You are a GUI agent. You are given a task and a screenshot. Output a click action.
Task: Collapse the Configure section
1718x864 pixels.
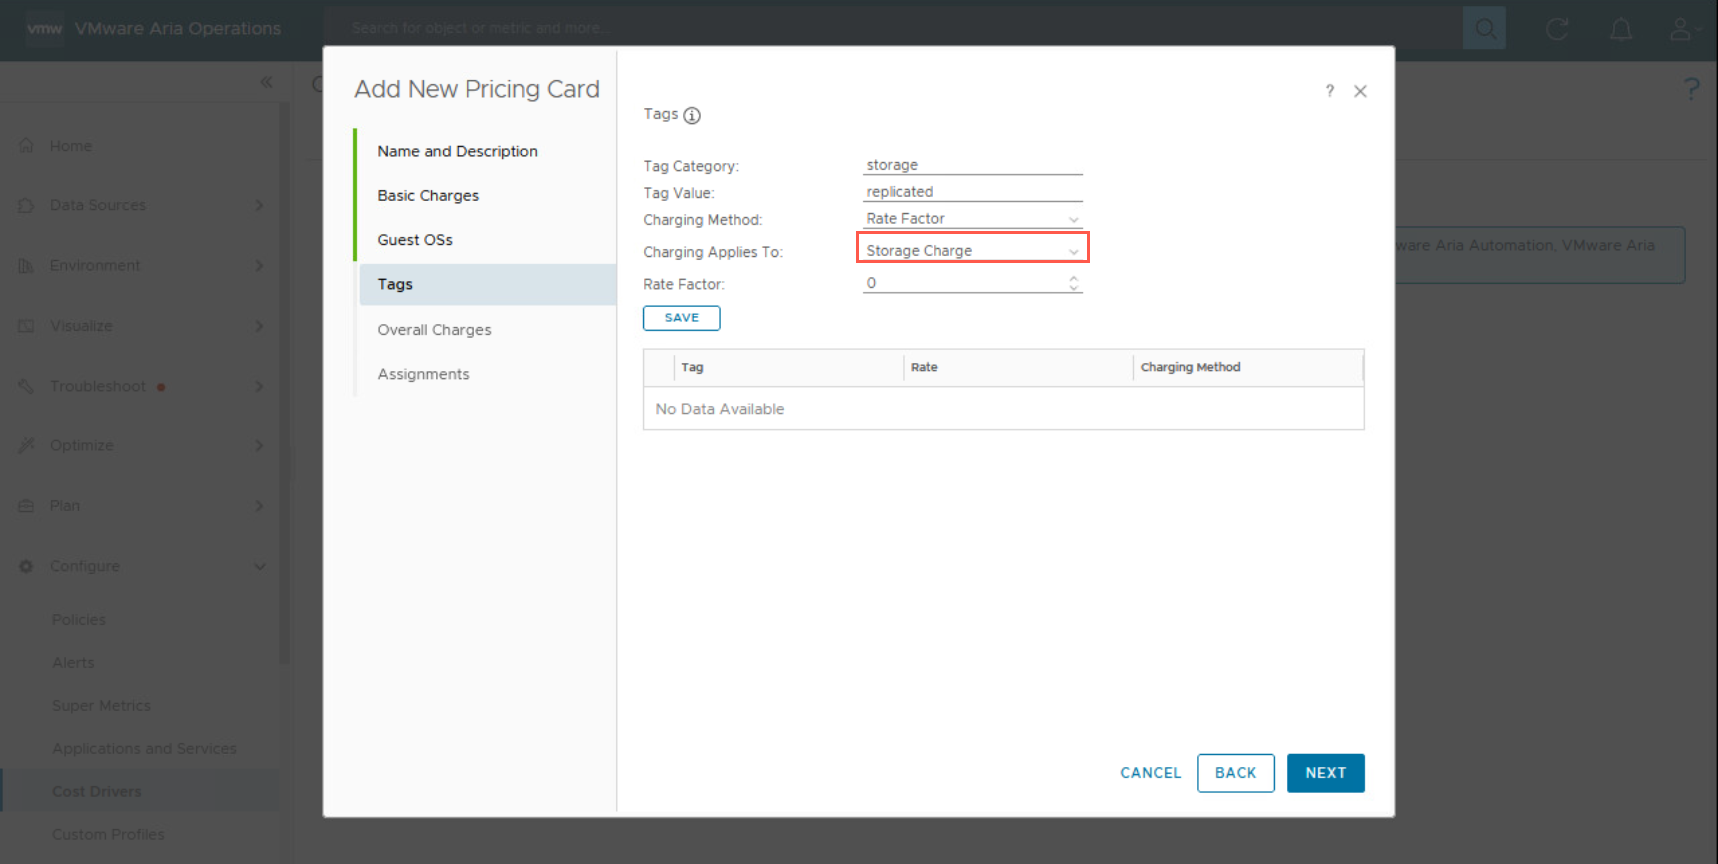click(259, 566)
